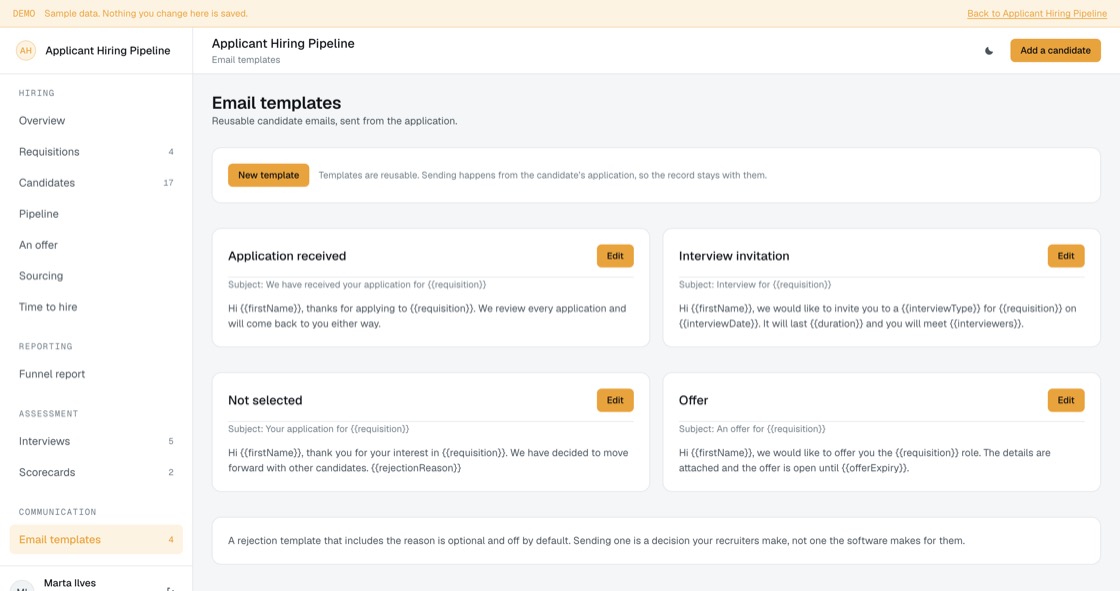Click the AH logo avatar
This screenshot has width=1120, height=591.
[x=26, y=51]
